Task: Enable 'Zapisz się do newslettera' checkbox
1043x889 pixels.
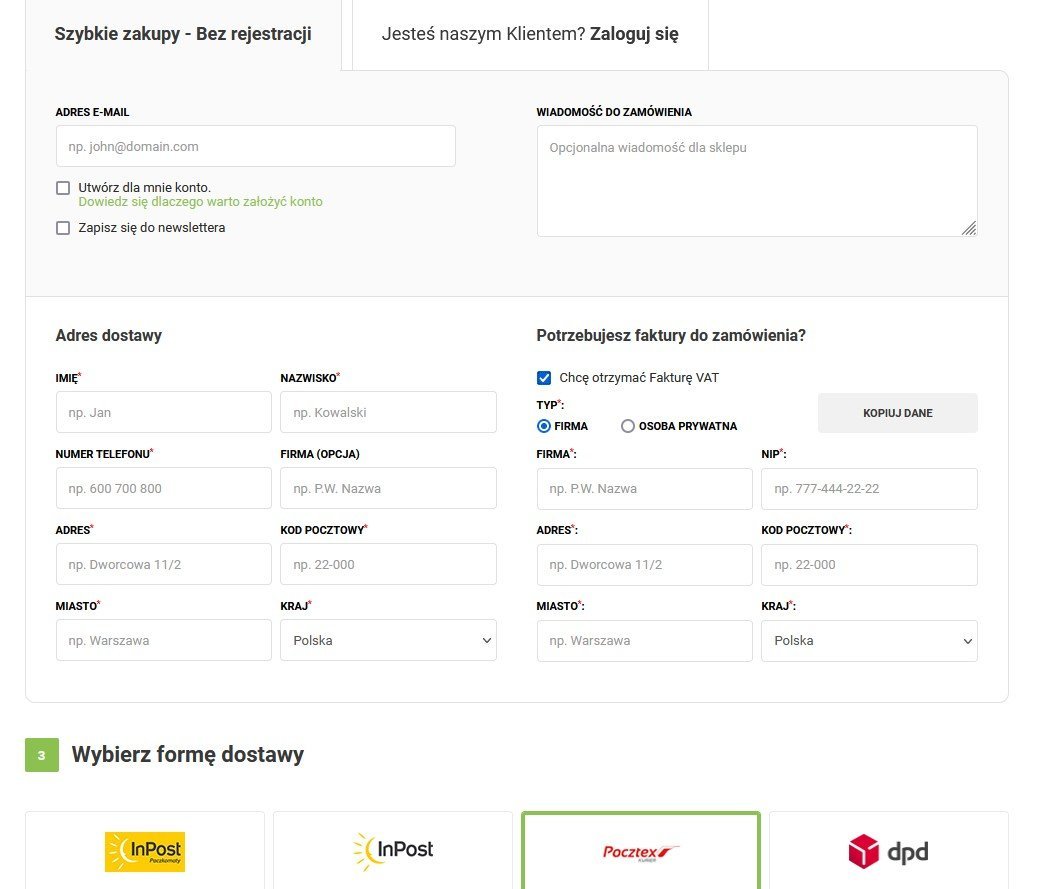Action: pos(63,228)
